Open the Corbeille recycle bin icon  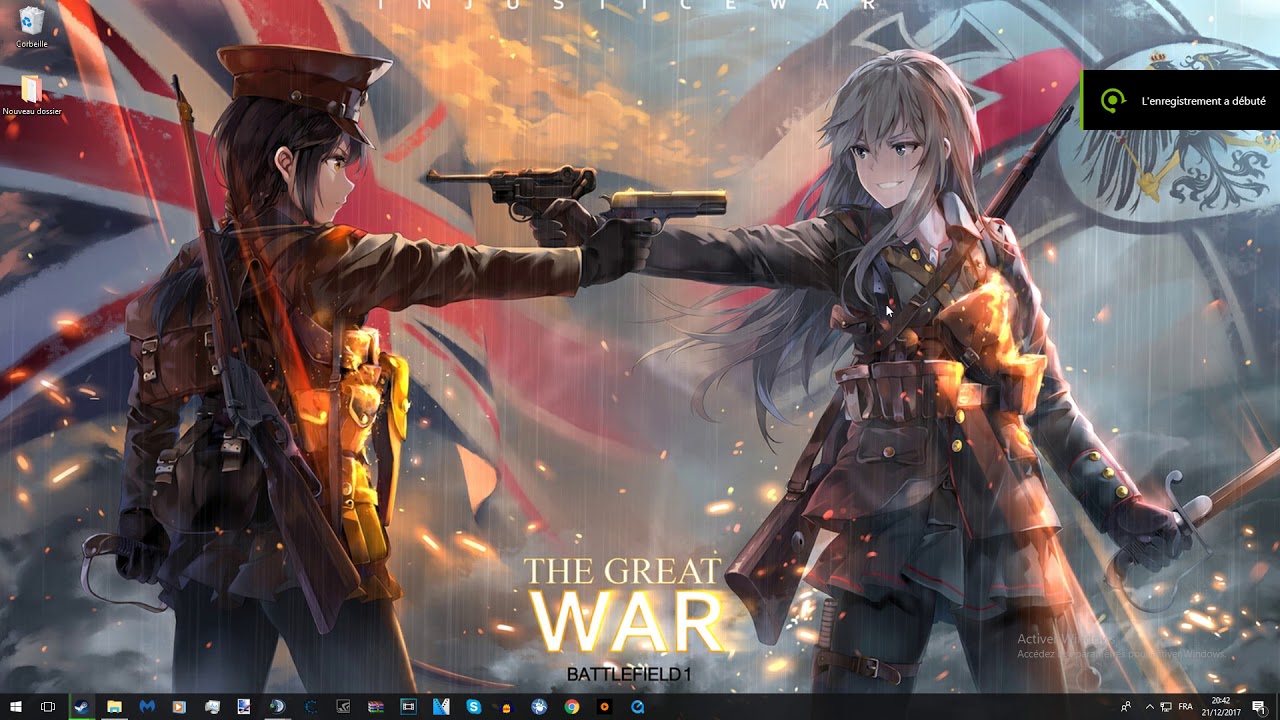[31, 27]
